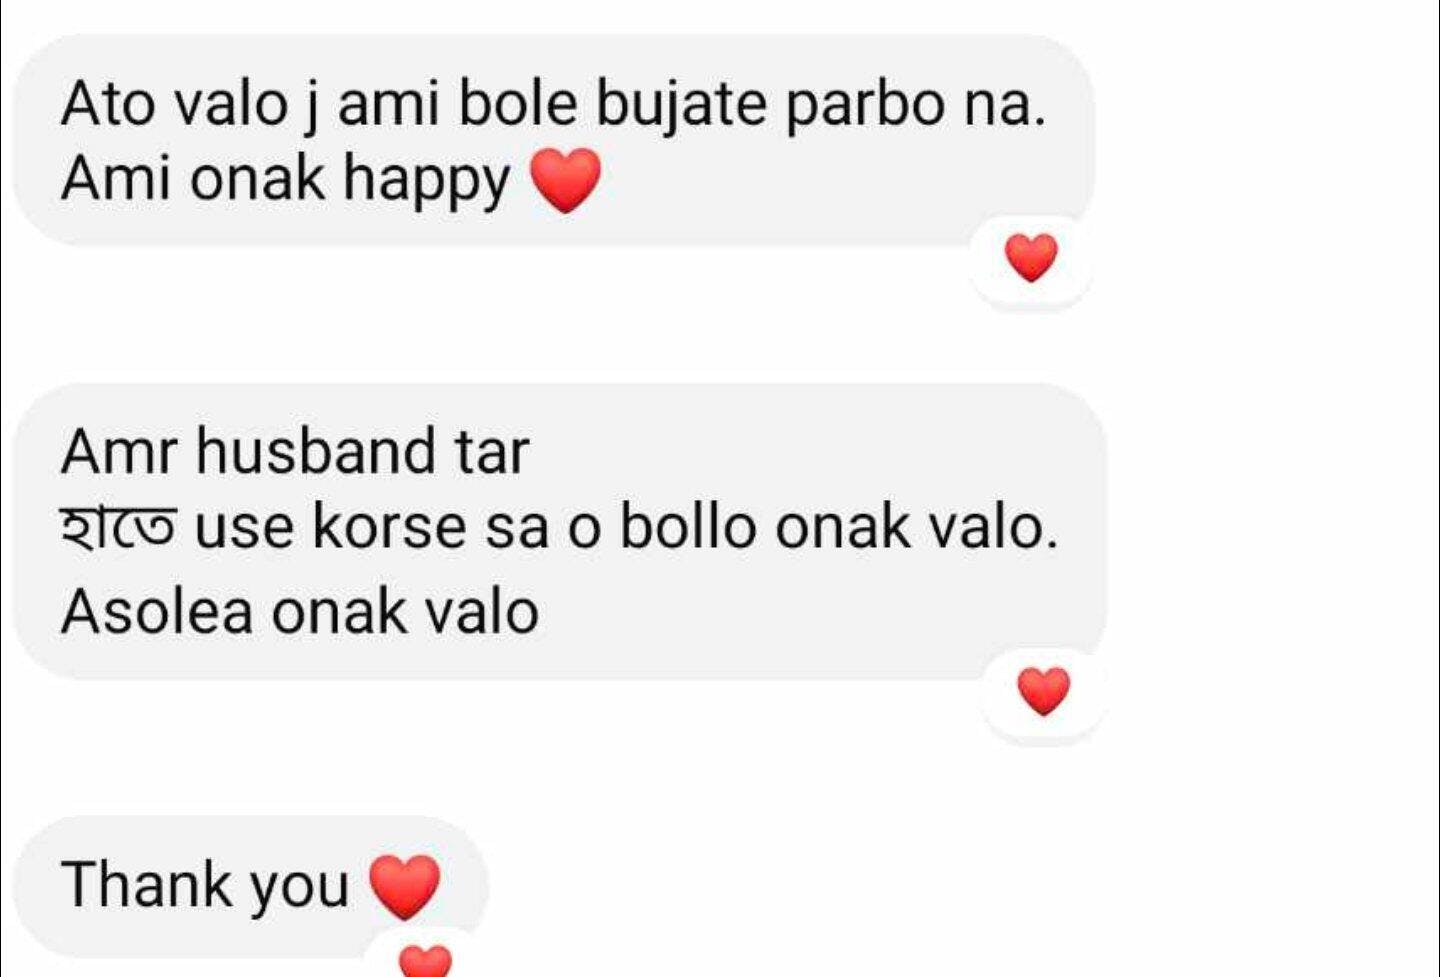Click 'parbo na.' at end of first line

point(915,105)
